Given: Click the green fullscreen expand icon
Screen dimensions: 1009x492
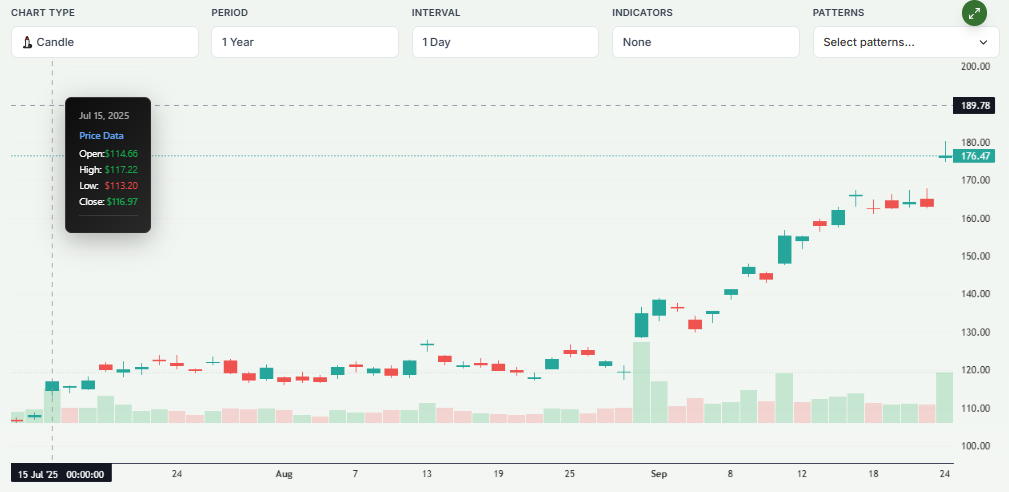Looking at the screenshot, I should click(974, 13).
